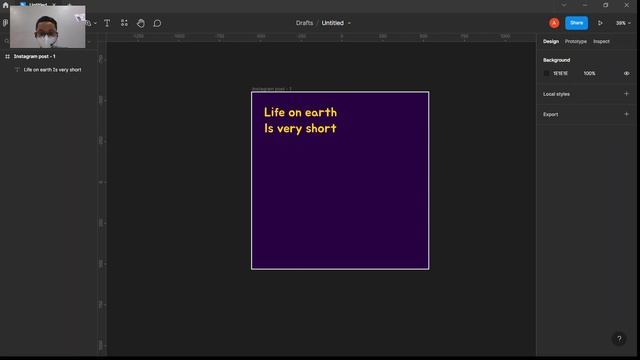Click the background hex value field
This screenshot has height=360, width=640.
pyautogui.click(x=560, y=73)
